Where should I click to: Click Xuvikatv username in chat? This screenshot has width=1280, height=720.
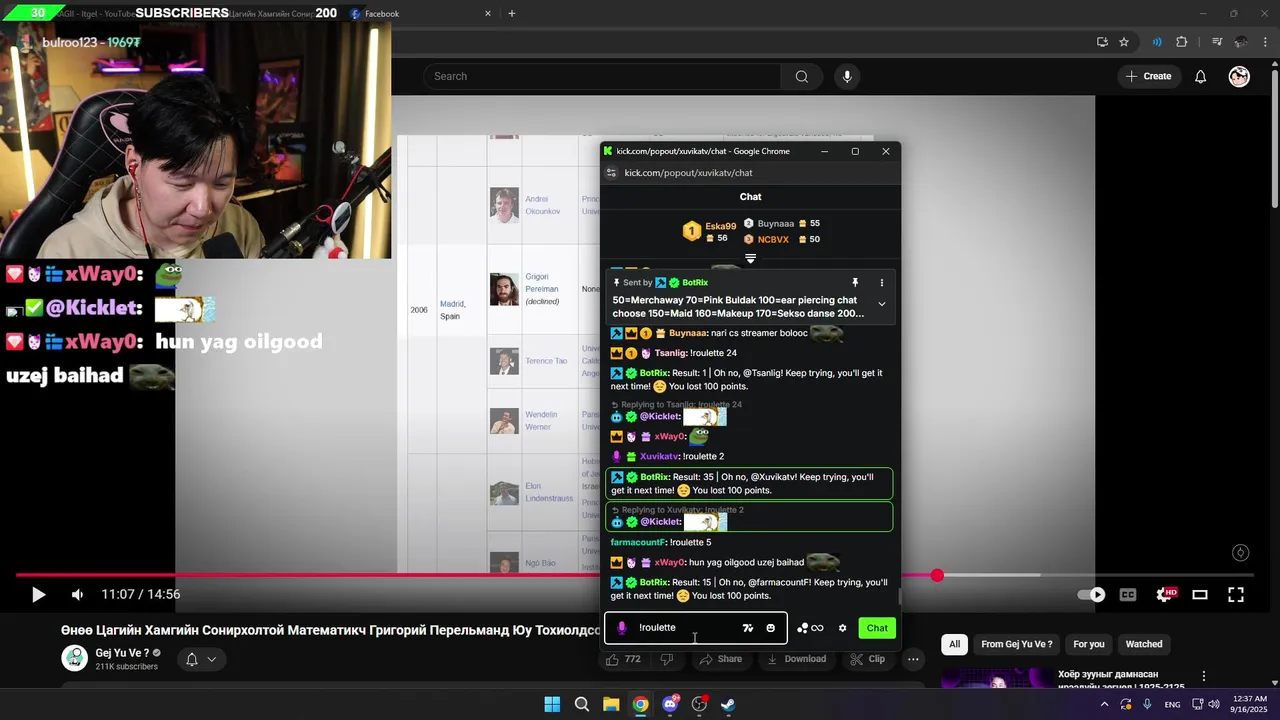tap(659, 457)
